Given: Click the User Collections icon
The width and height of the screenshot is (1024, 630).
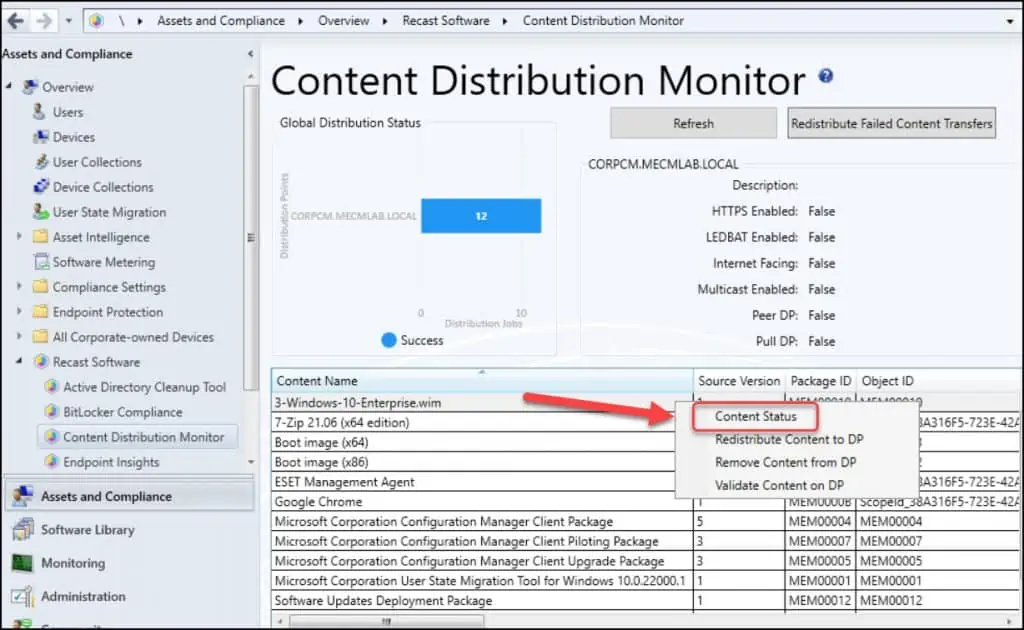Looking at the screenshot, I should 41,162.
